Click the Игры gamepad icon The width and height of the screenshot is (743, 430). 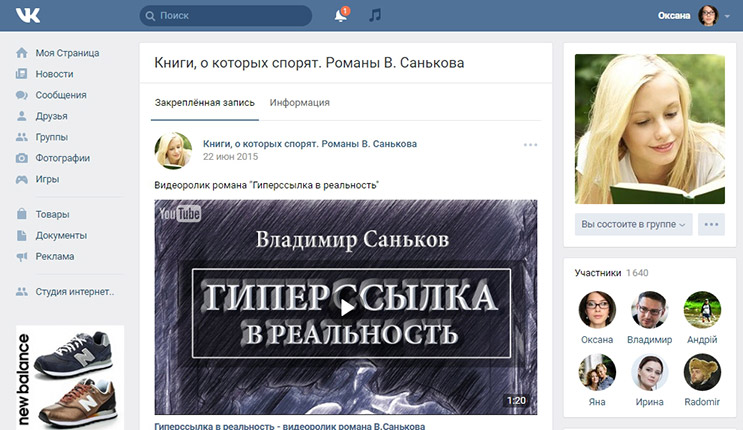[x=22, y=179]
